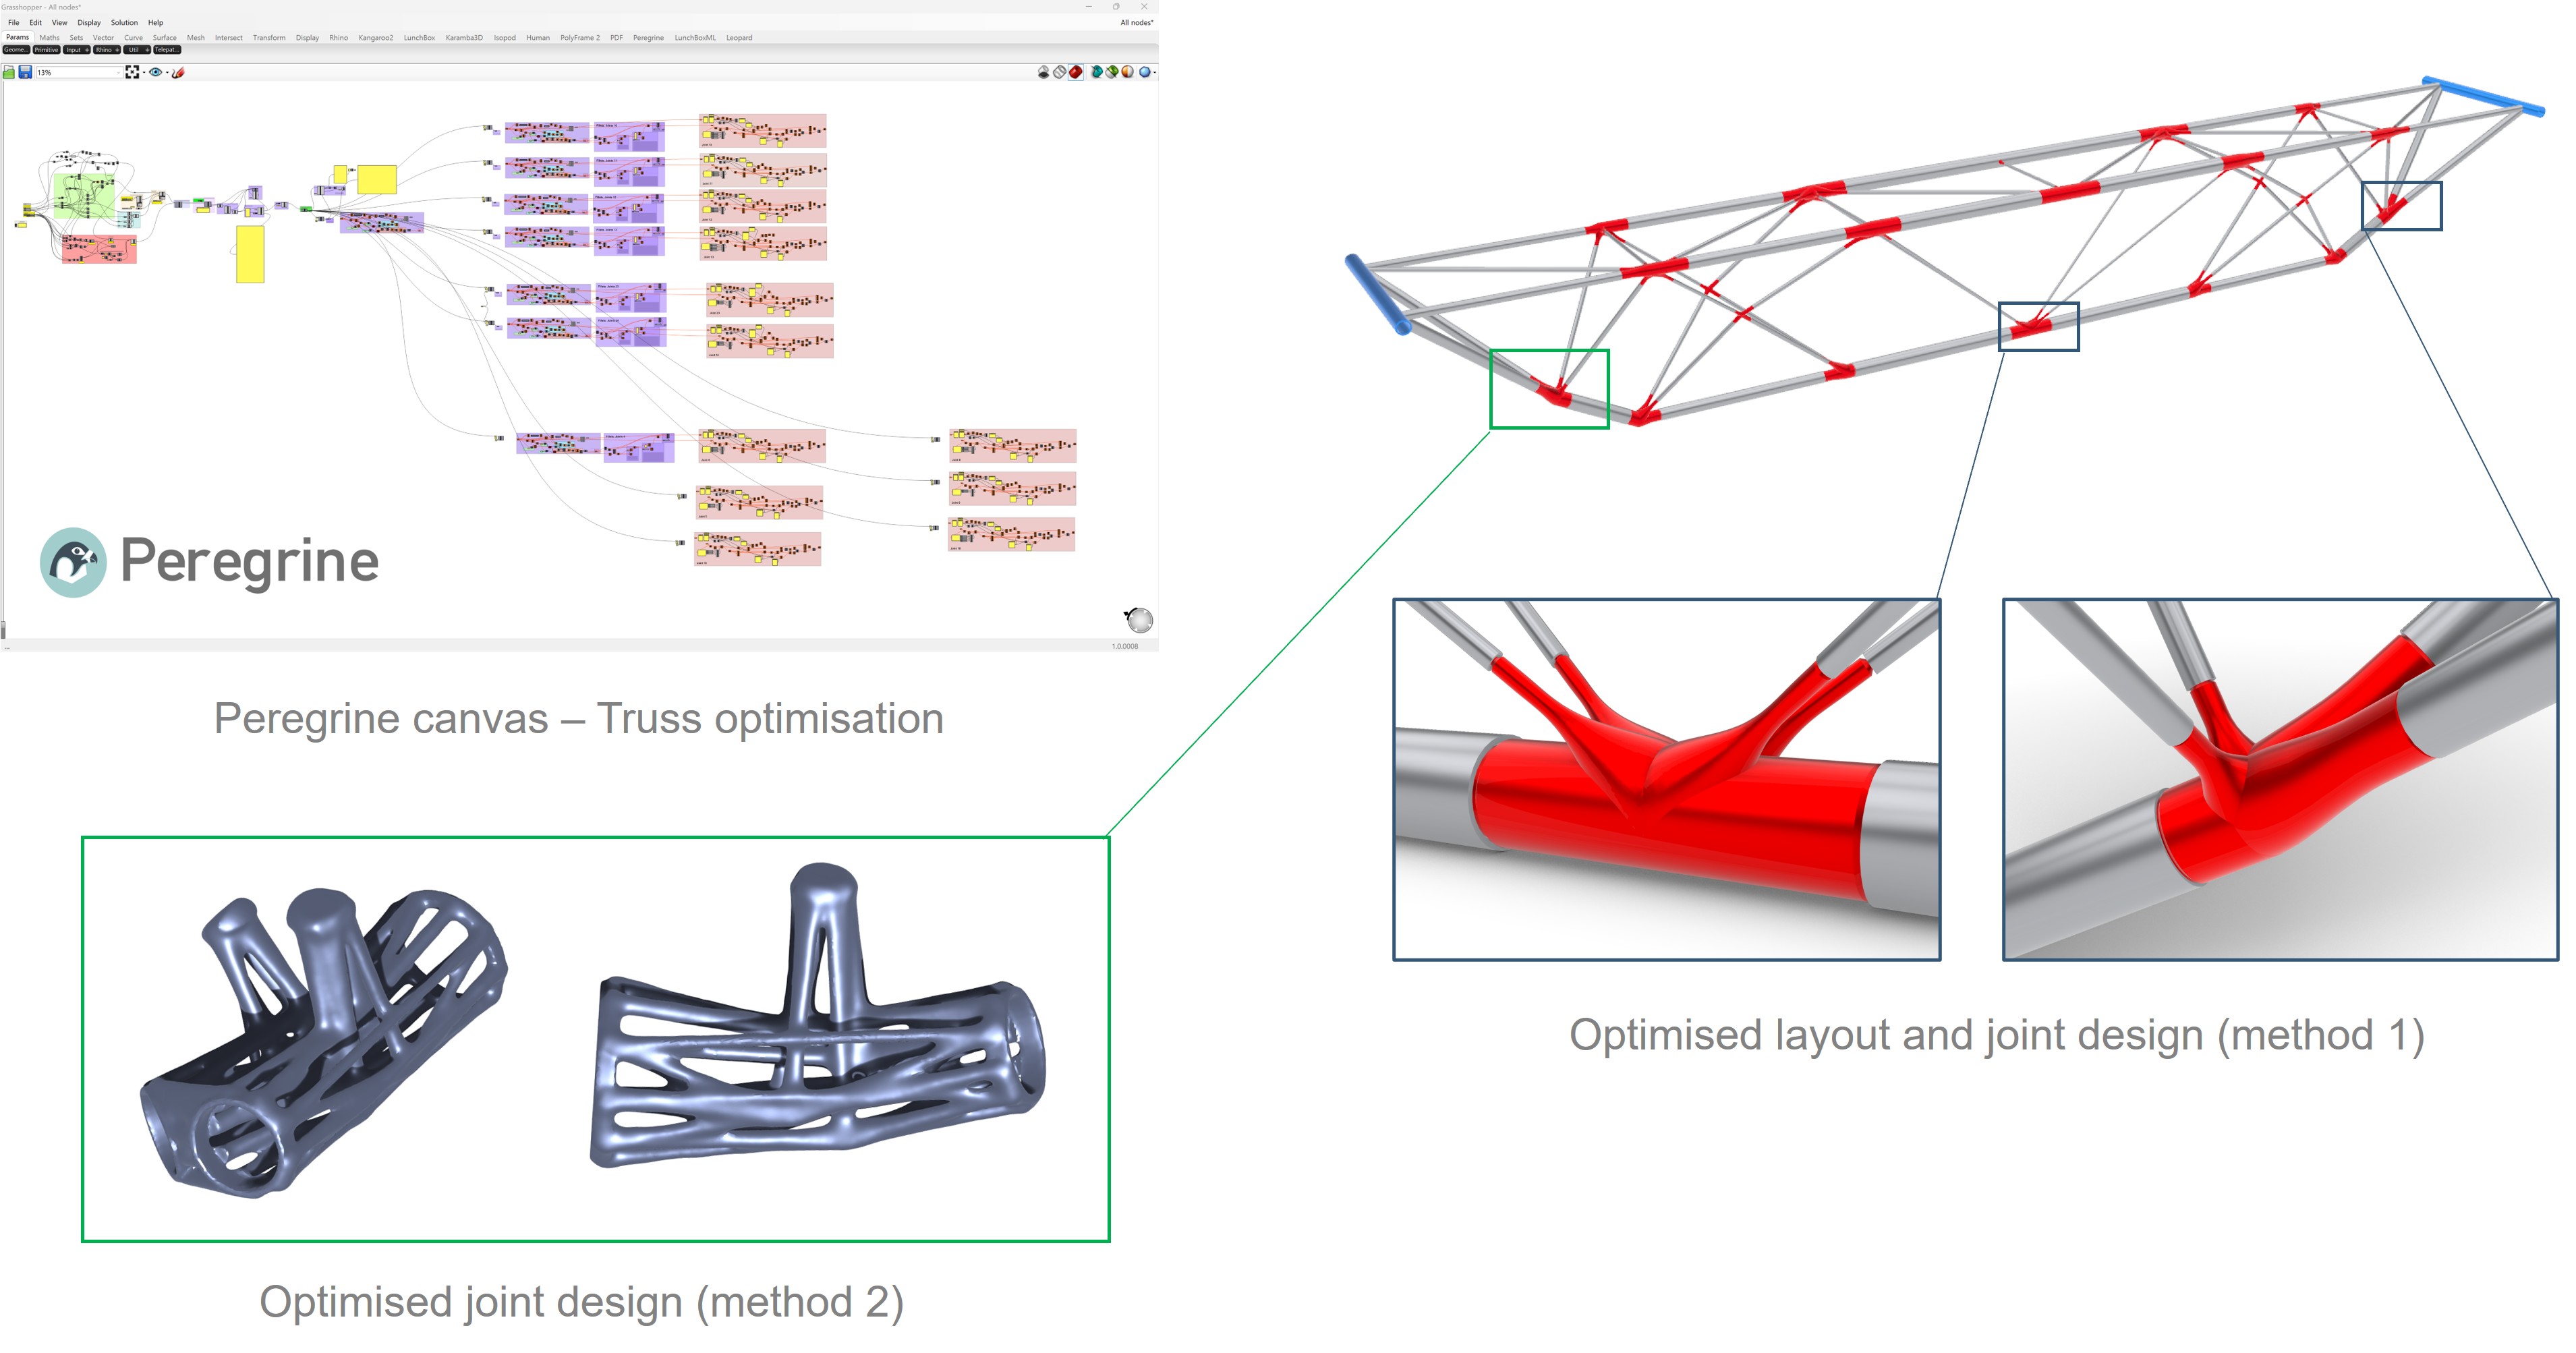Select the red sketch tool icon
The height and width of the screenshot is (1353, 2576).
(x=179, y=71)
